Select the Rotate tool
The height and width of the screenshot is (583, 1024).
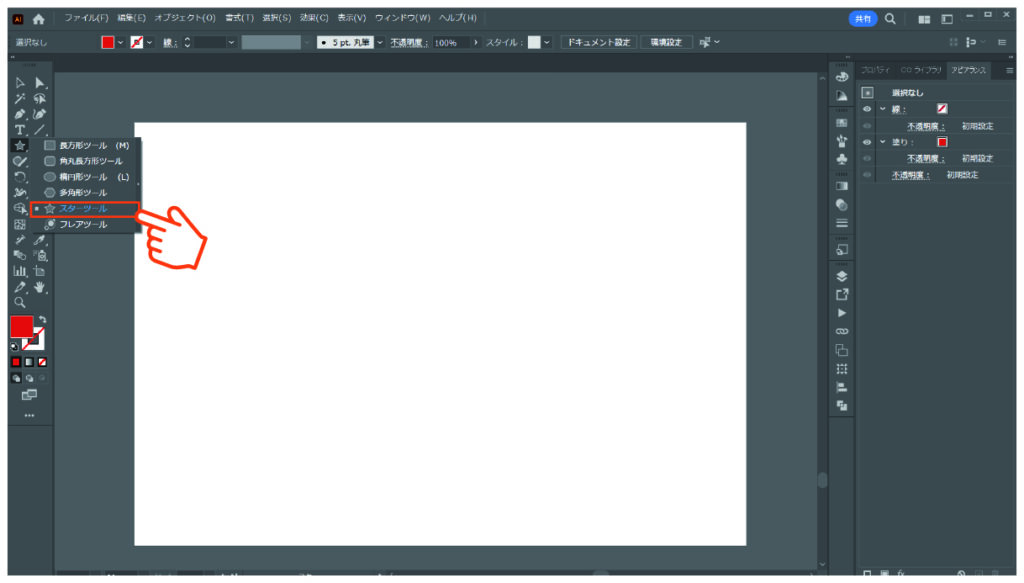click(20, 177)
